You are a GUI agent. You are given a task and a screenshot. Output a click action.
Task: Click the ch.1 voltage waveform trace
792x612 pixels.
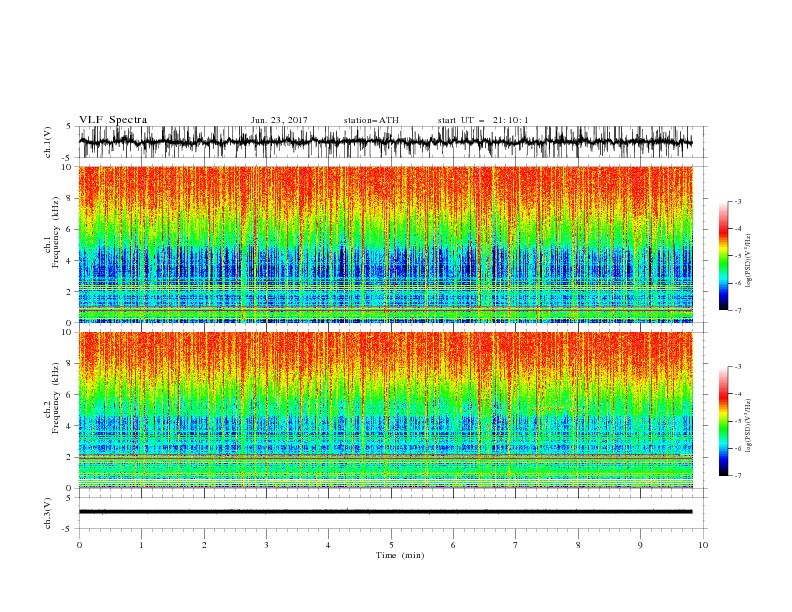pos(385,142)
